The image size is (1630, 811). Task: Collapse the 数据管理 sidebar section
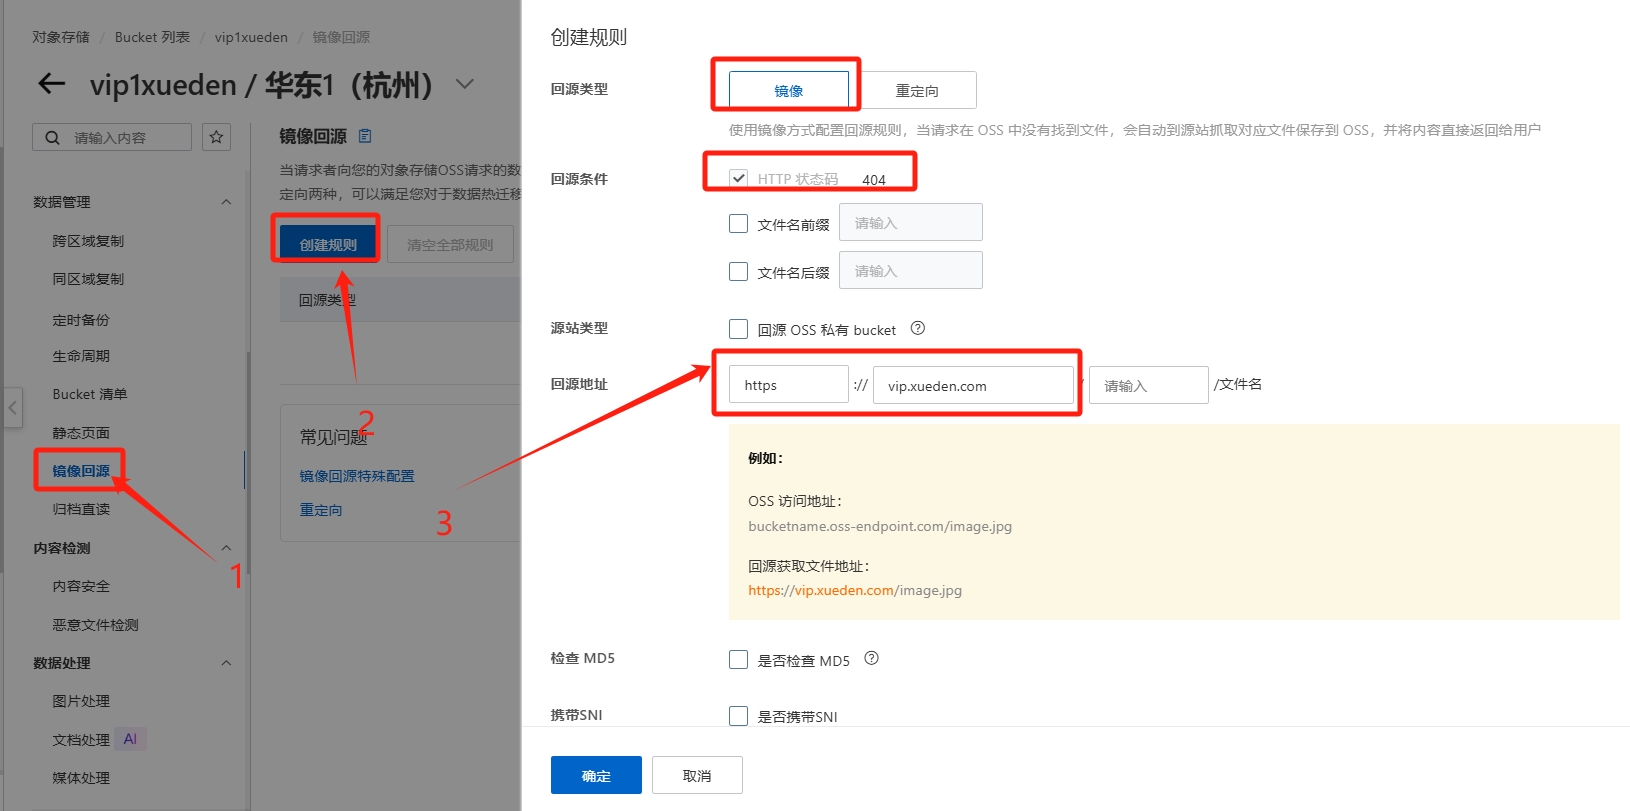[226, 202]
